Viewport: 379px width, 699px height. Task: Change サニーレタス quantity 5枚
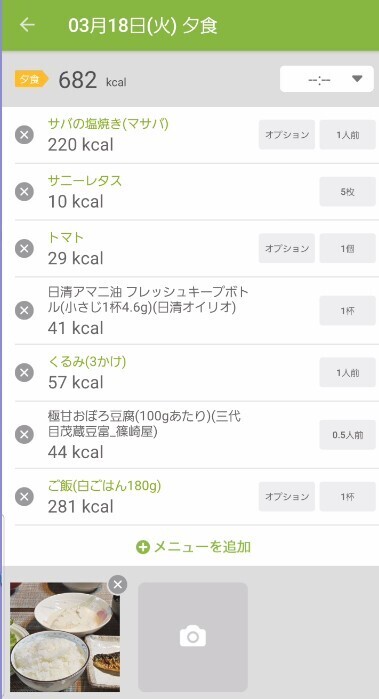click(347, 192)
